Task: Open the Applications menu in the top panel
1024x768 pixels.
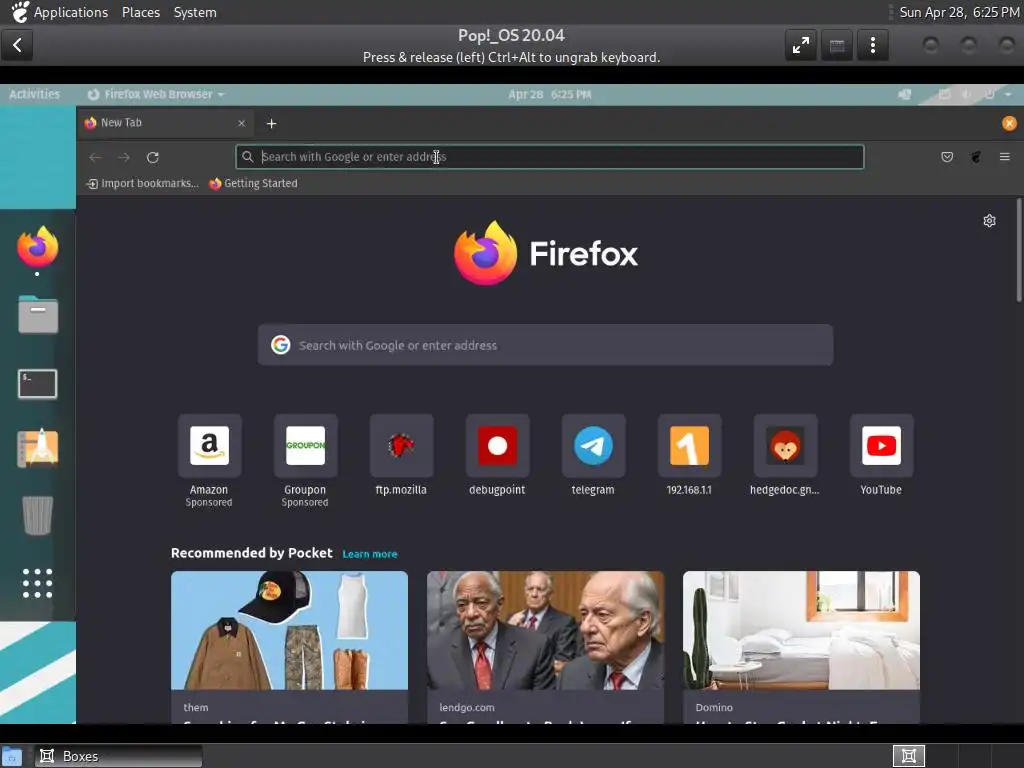Action: tap(71, 12)
